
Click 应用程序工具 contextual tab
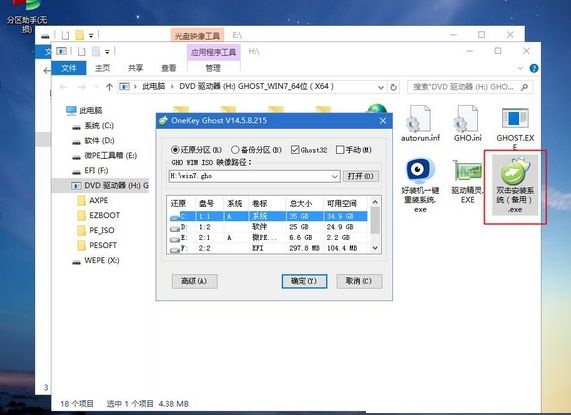coord(214,52)
